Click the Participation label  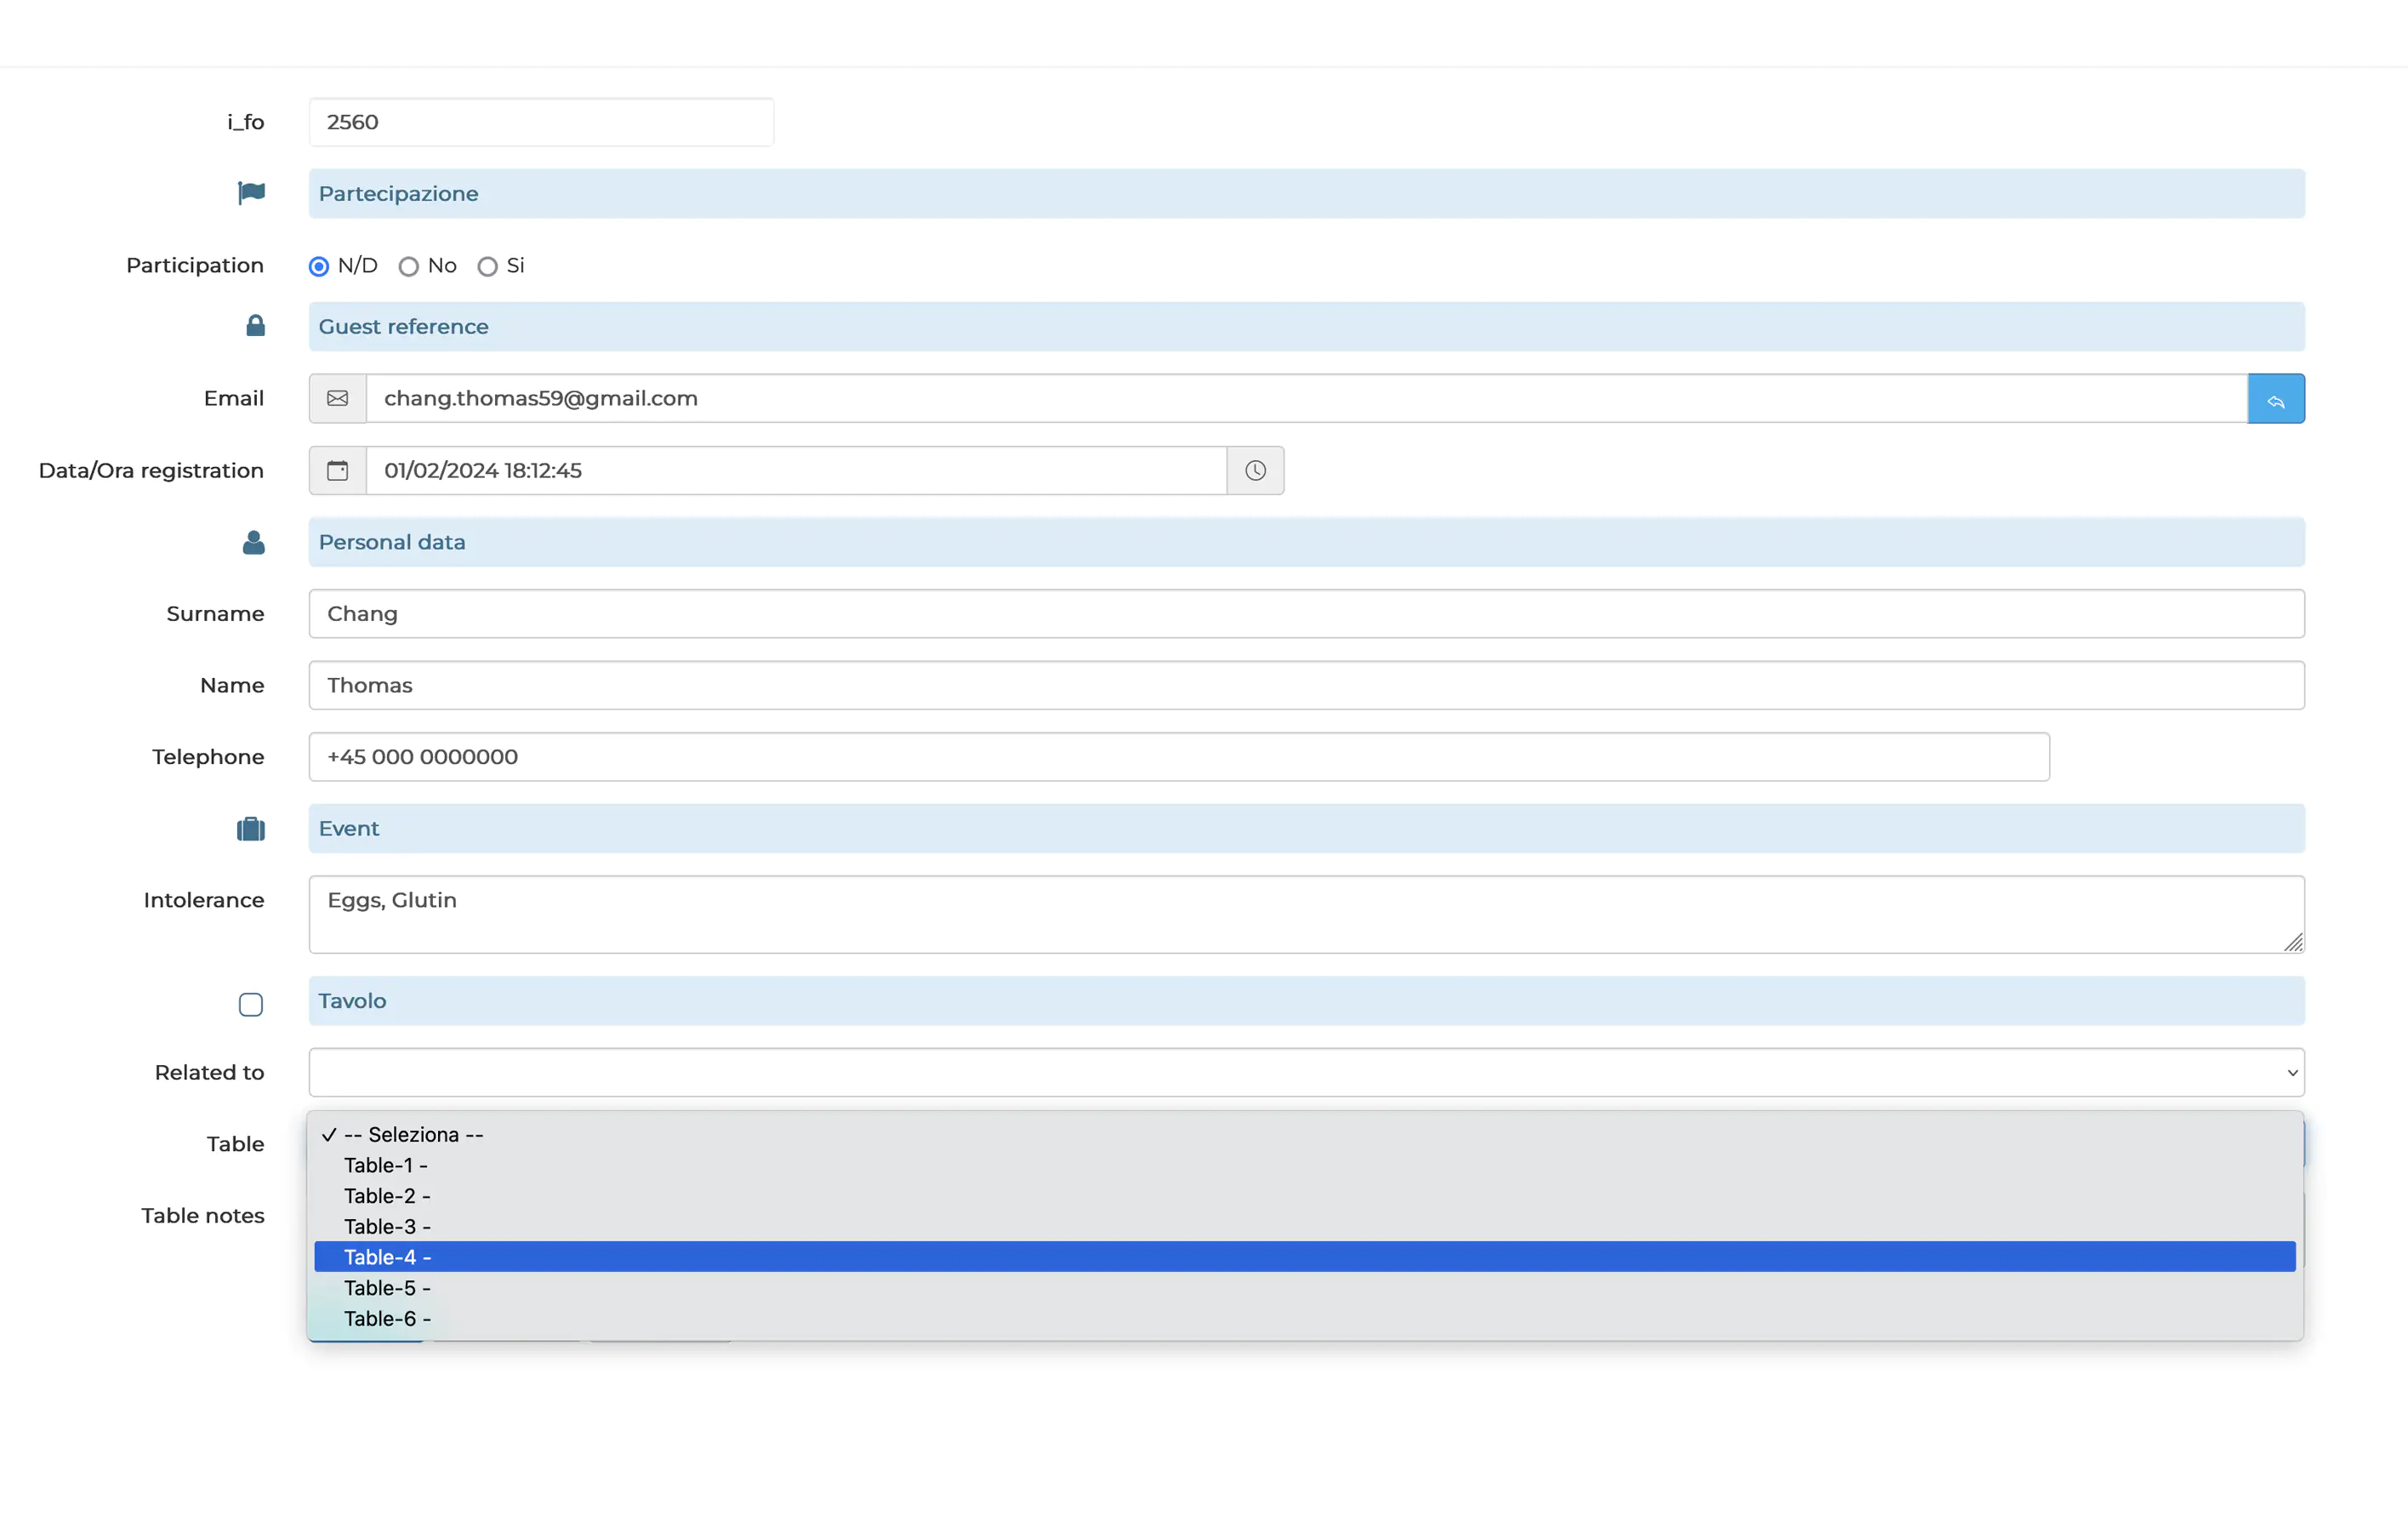point(195,266)
